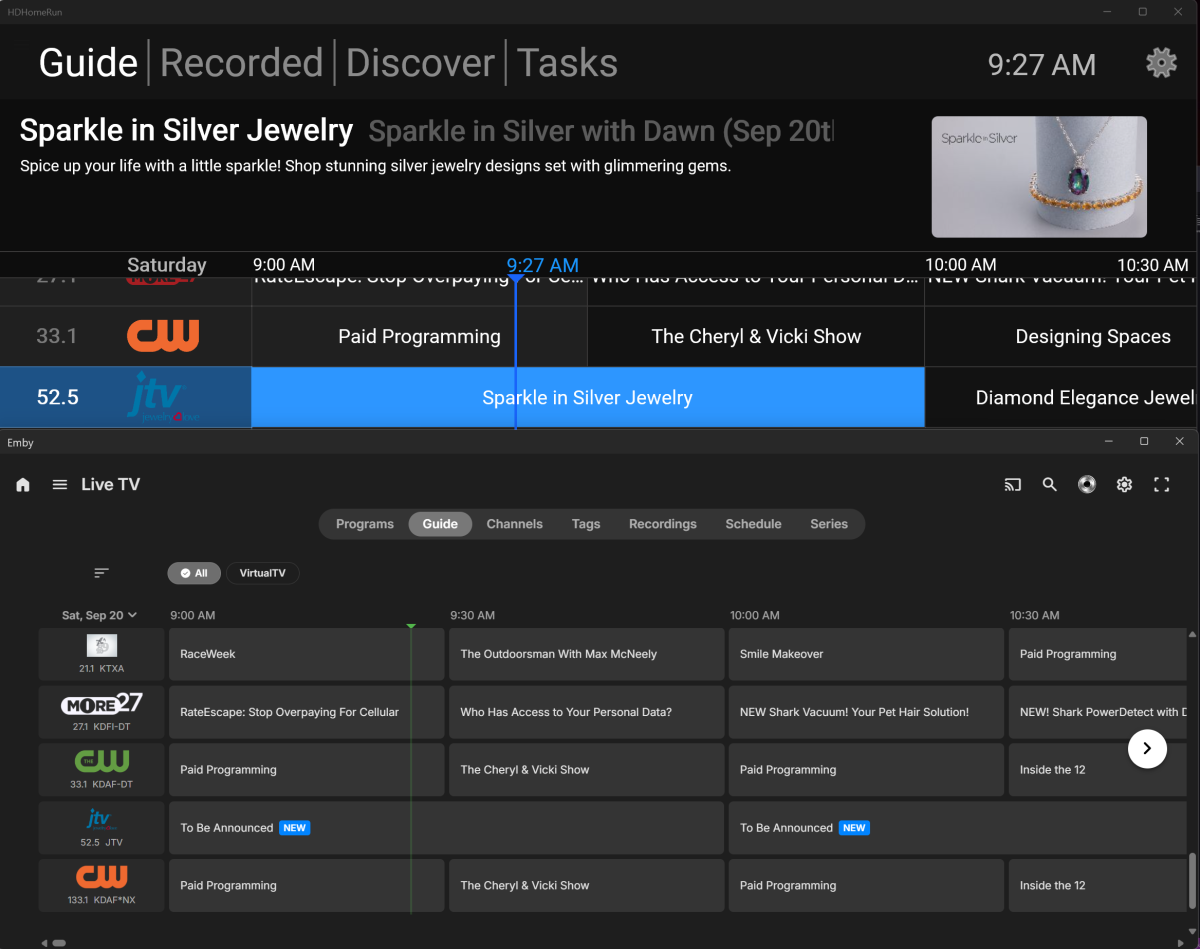Click HDHomeRun clock showing 9:27 AM
The width and height of the screenshot is (1200, 949).
(1042, 65)
